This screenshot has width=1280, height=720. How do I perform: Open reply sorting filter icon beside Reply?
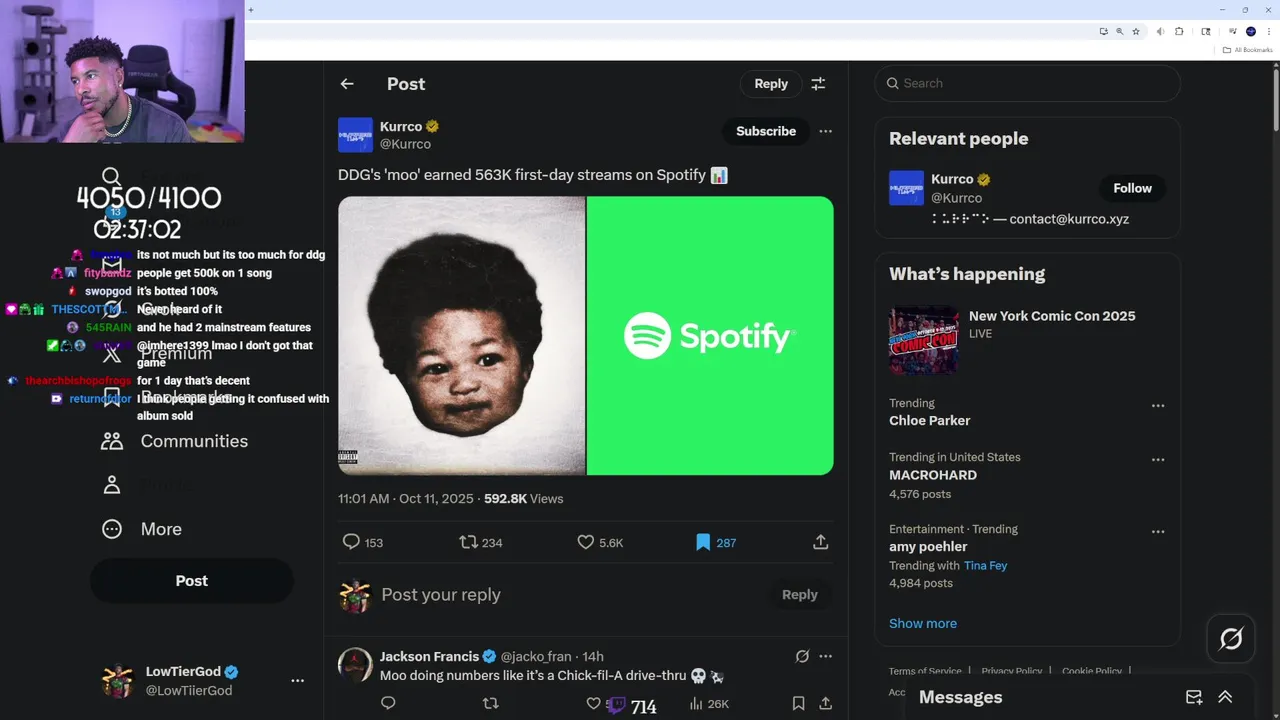pyautogui.click(x=818, y=84)
